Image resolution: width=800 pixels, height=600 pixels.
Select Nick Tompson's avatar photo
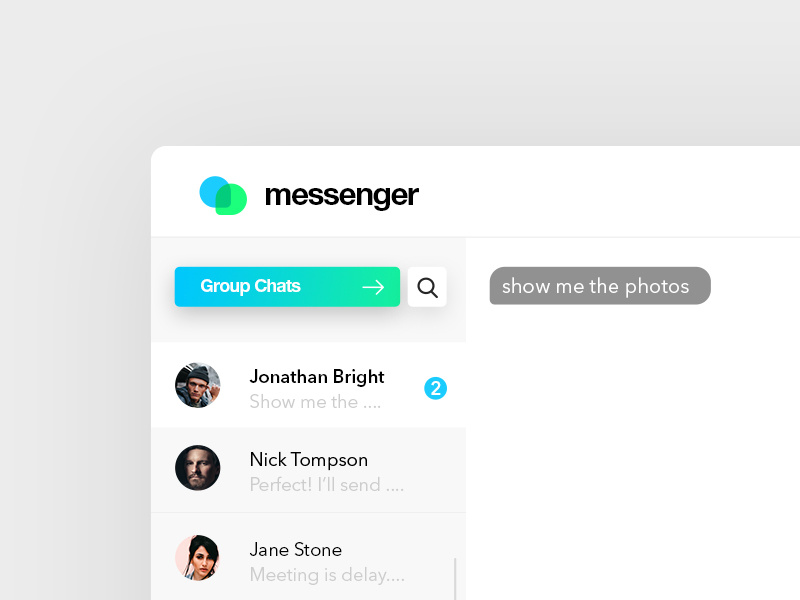(x=197, y=468)
